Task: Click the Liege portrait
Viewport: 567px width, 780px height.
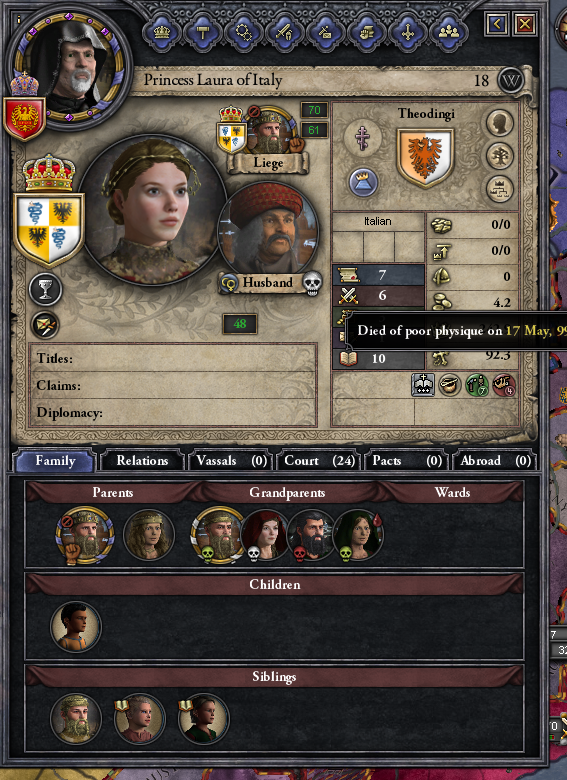Action: [269, 131]
